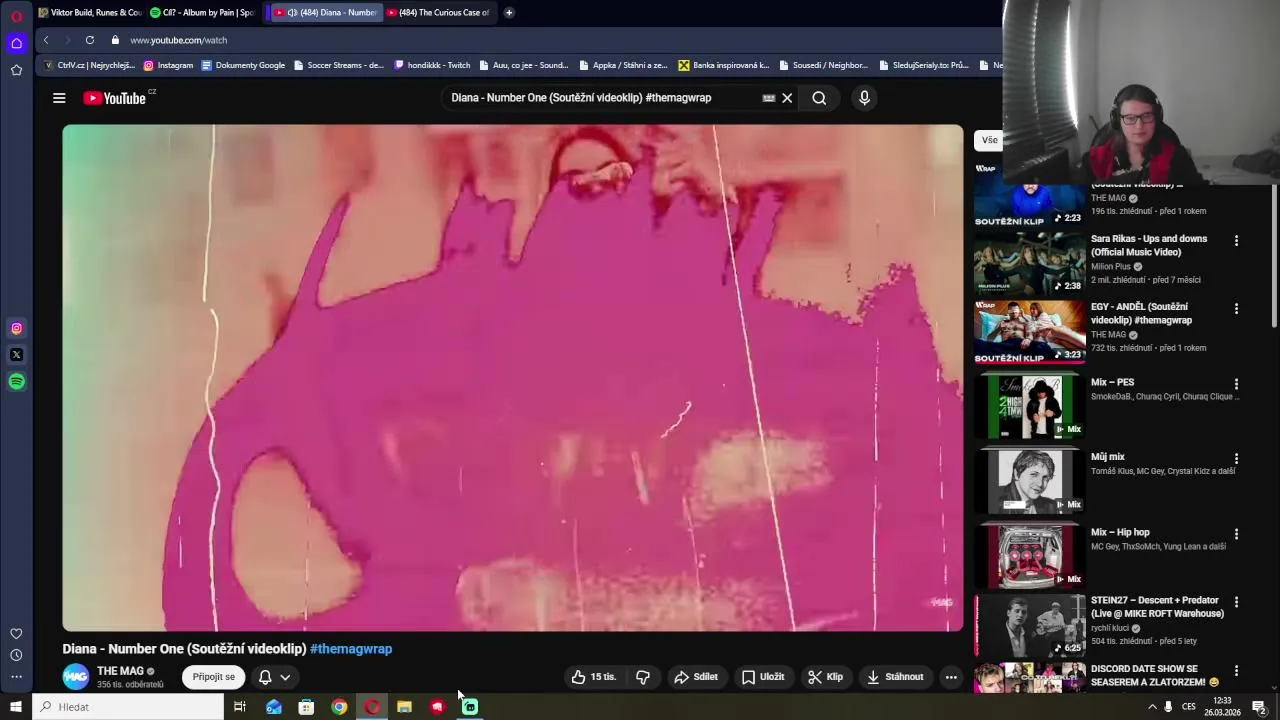Open options for STEIN27 Descent video

pyautogui.click(x=1236, y=602)
